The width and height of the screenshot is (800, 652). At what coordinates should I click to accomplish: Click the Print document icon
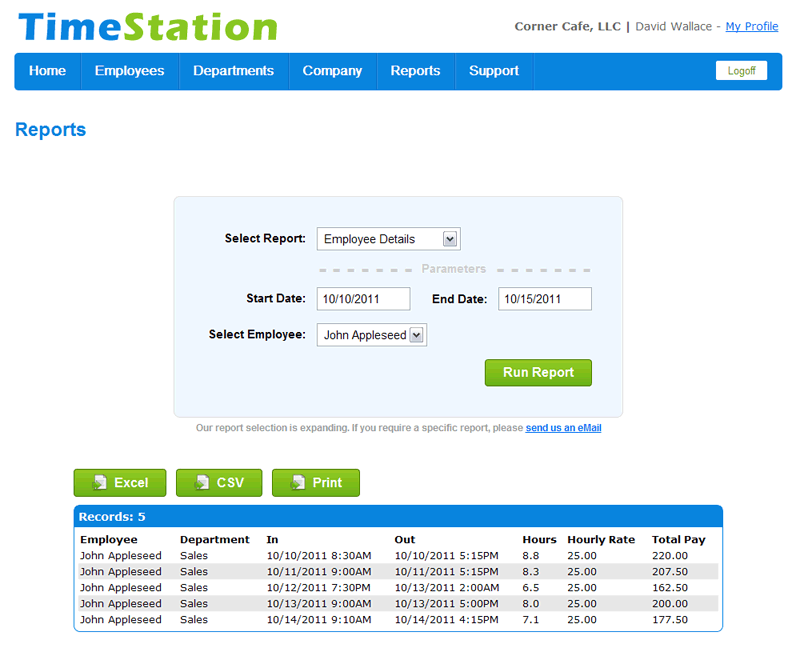(297, 482)
